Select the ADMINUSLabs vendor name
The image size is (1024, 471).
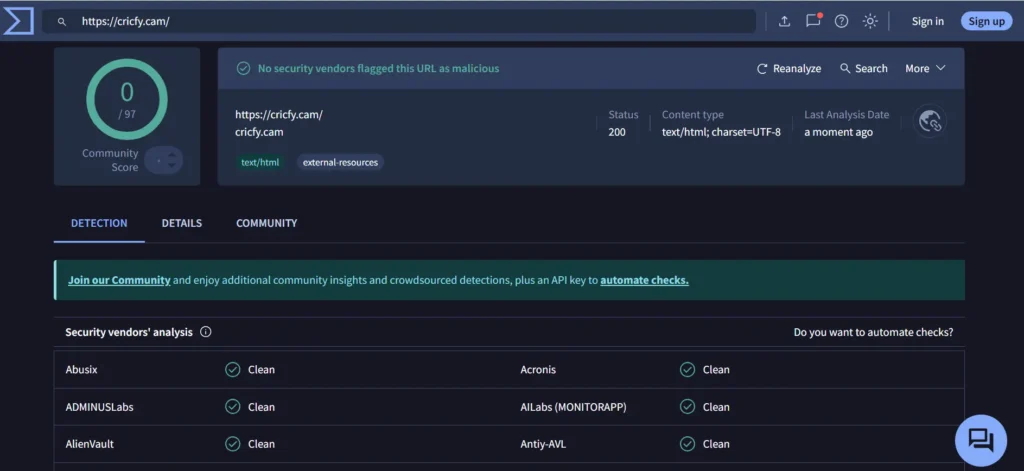pos(99,407)
